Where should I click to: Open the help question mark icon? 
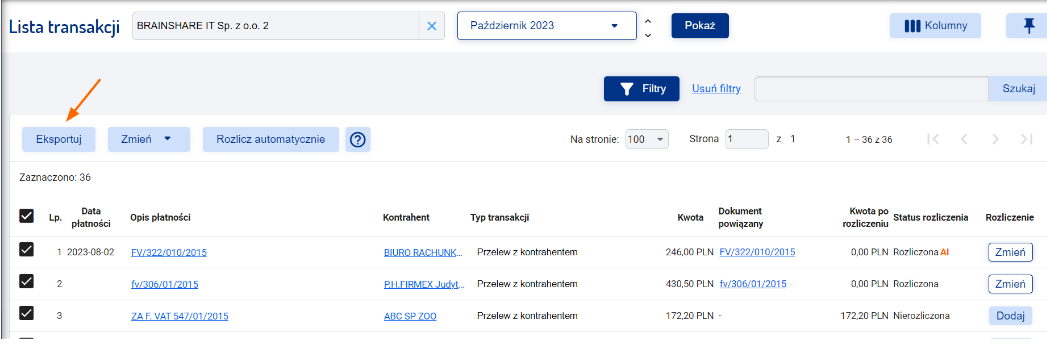click(358, 140)
